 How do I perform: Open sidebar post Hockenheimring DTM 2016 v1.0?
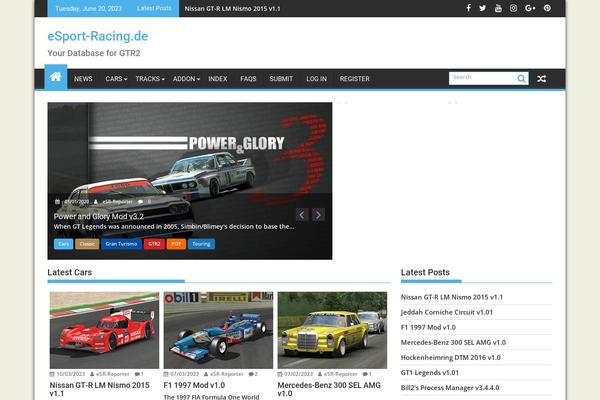pos(450,358)
